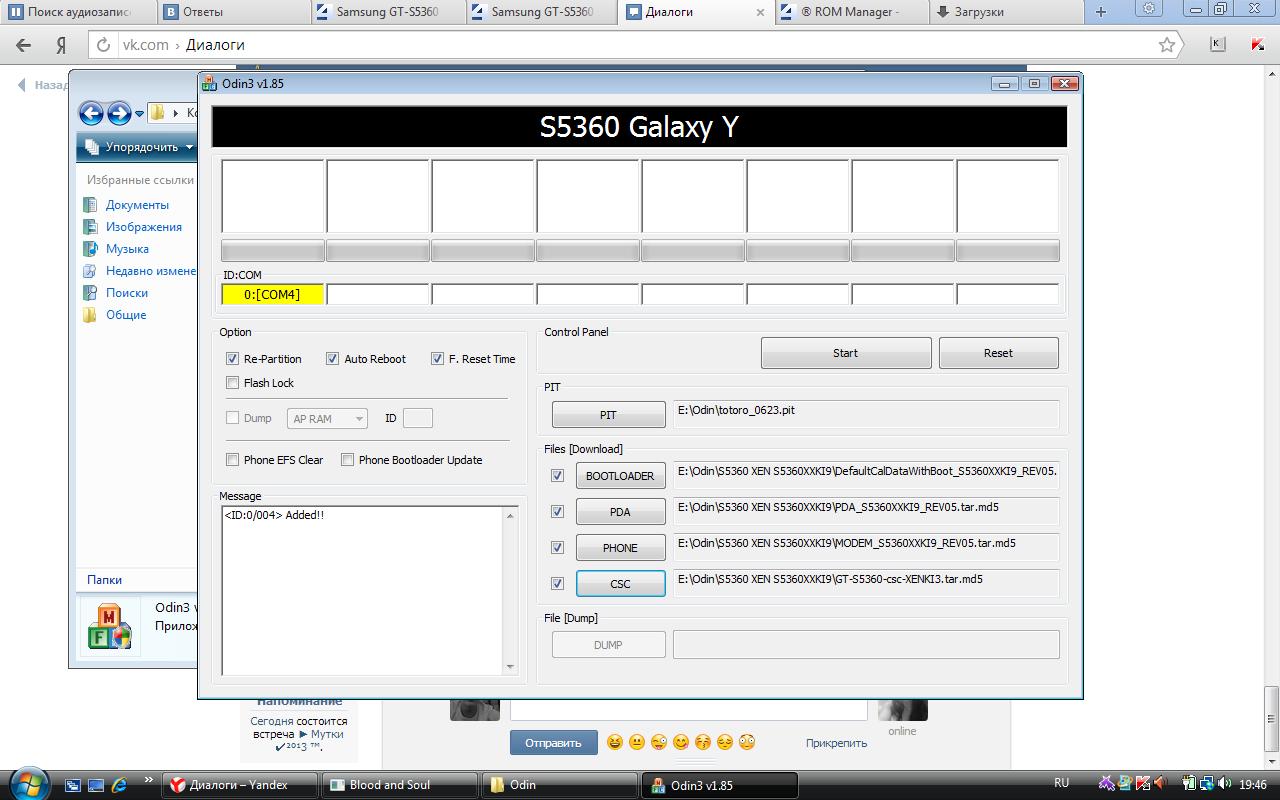The width and height of the screenshot is (1280, 800).
Task: Click the BOOTLOADER file button
Action: pyautogui.click(x=620, y=476)
